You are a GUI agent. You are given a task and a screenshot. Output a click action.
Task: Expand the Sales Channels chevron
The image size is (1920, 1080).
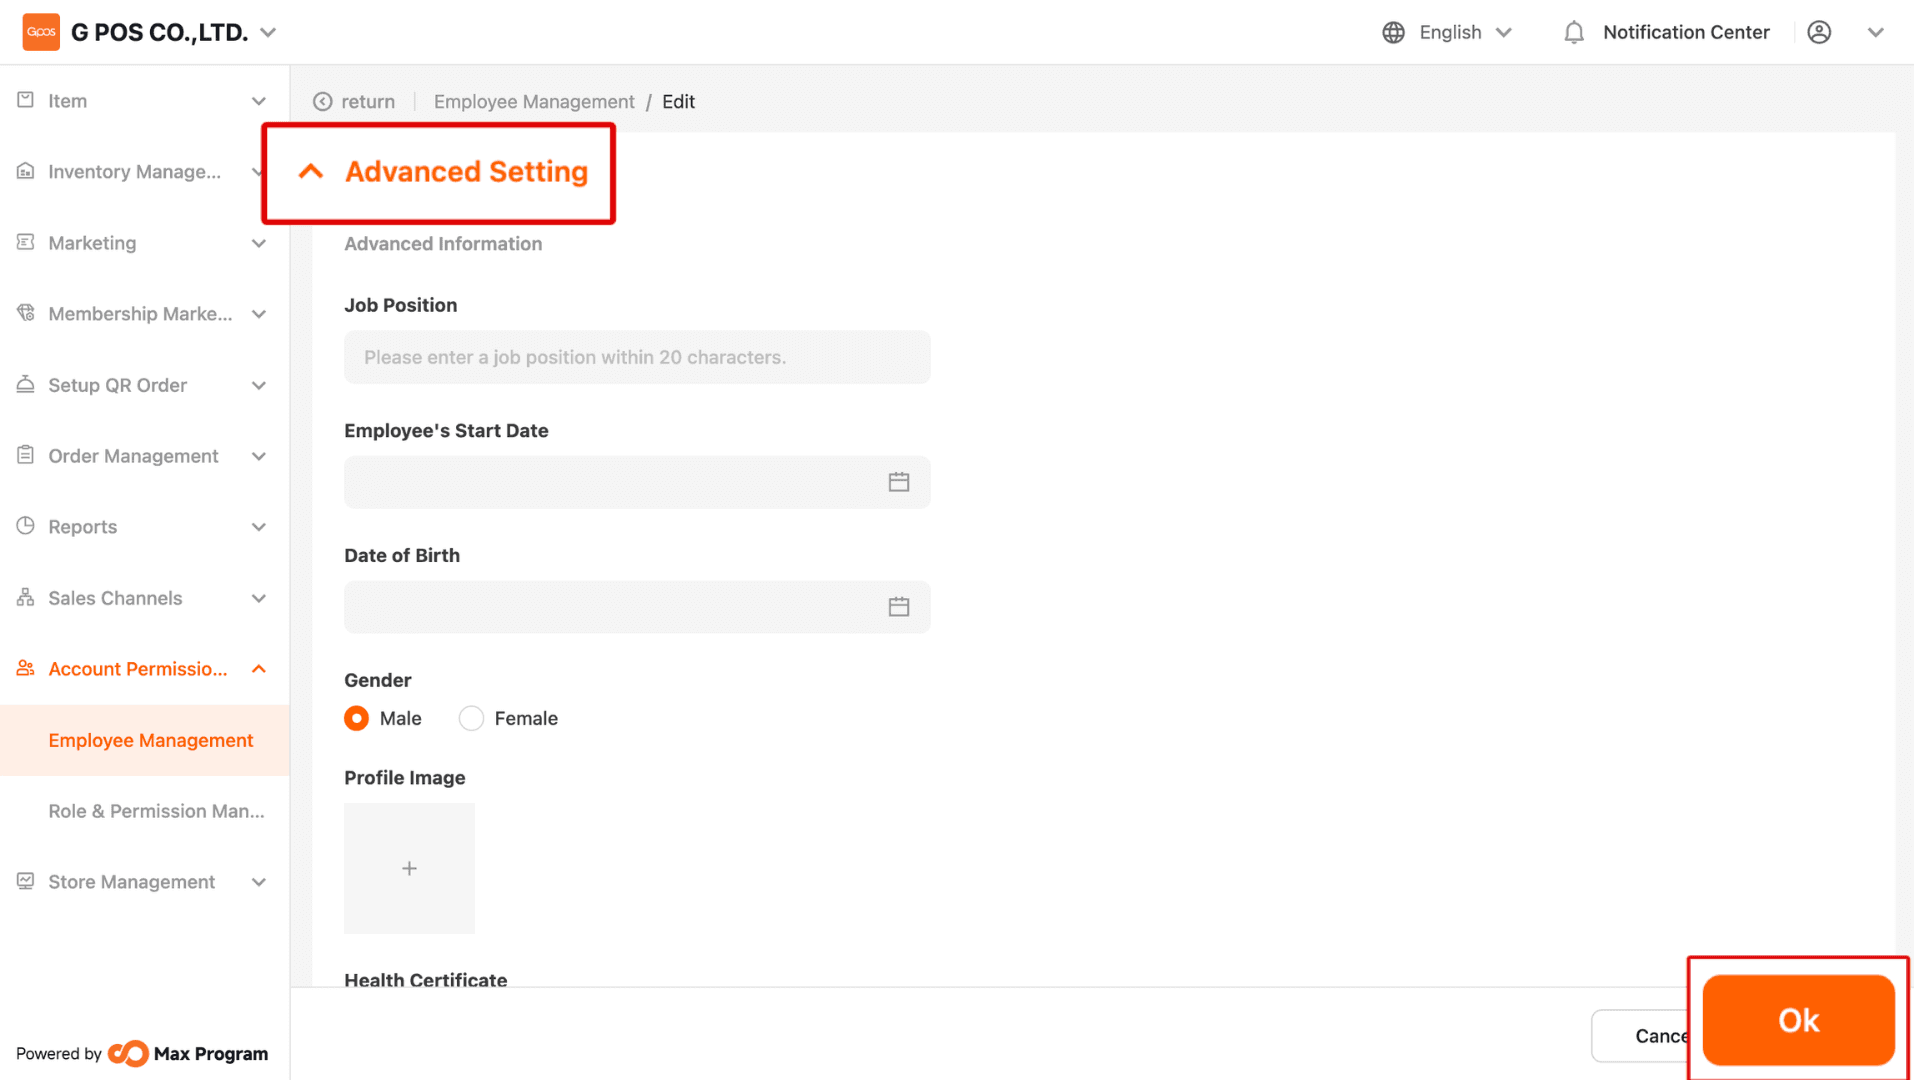click(259, 598)
